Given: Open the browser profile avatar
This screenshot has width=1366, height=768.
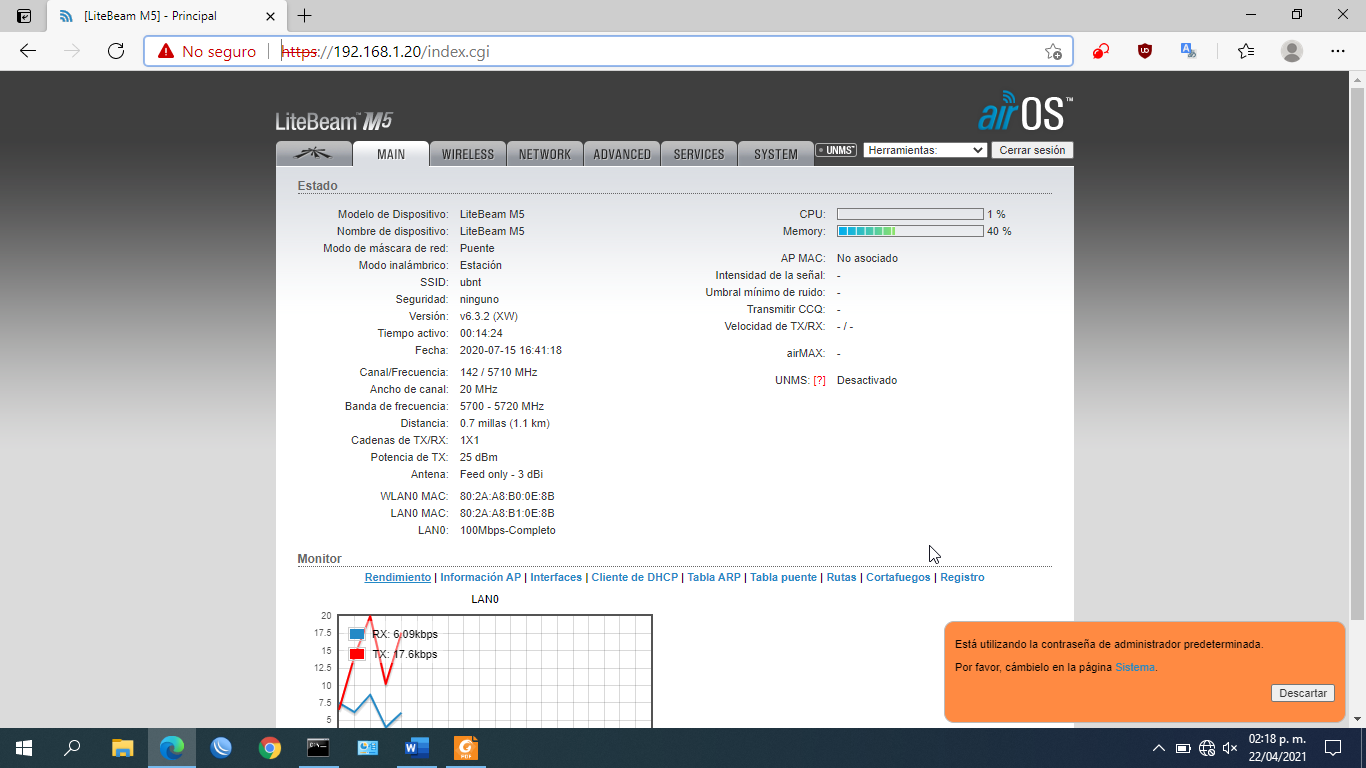Looking at the screenshot, I should tap(1292, 51).
